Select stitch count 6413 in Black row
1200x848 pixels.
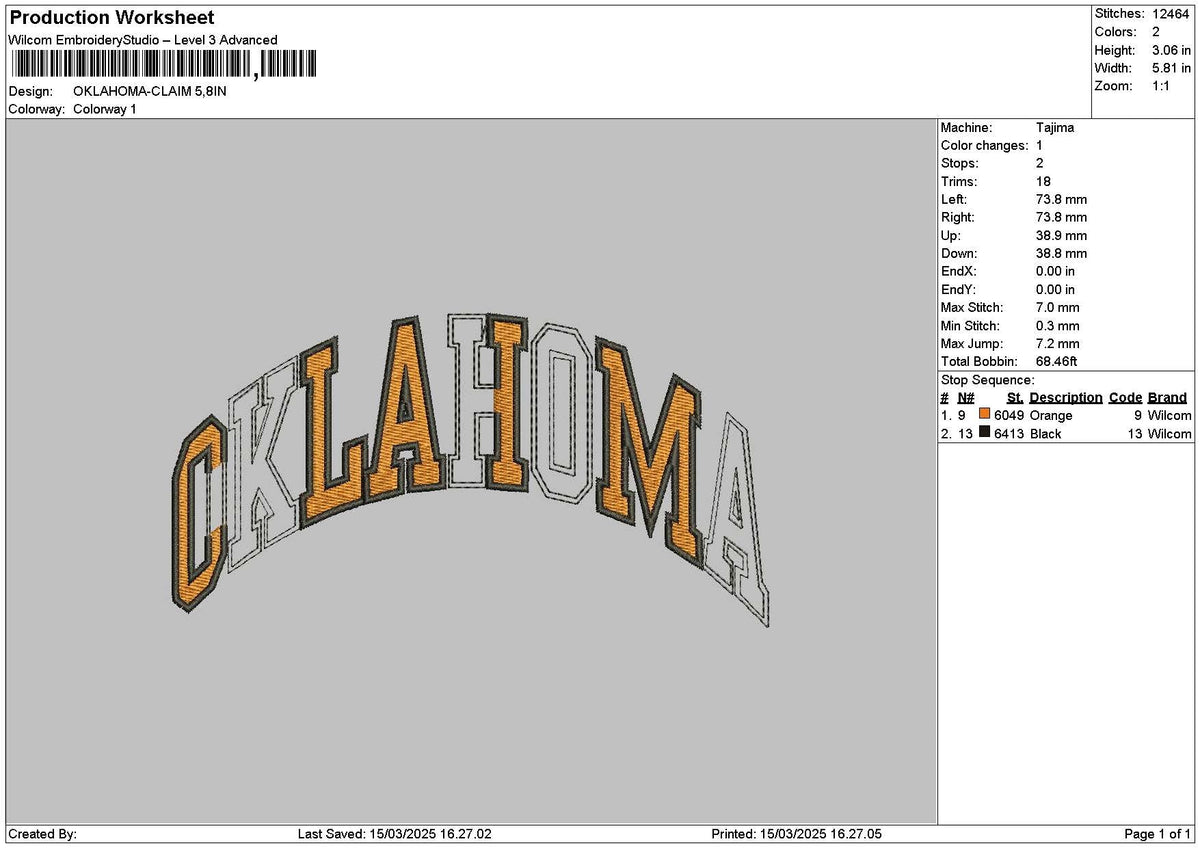point(1009,434)
